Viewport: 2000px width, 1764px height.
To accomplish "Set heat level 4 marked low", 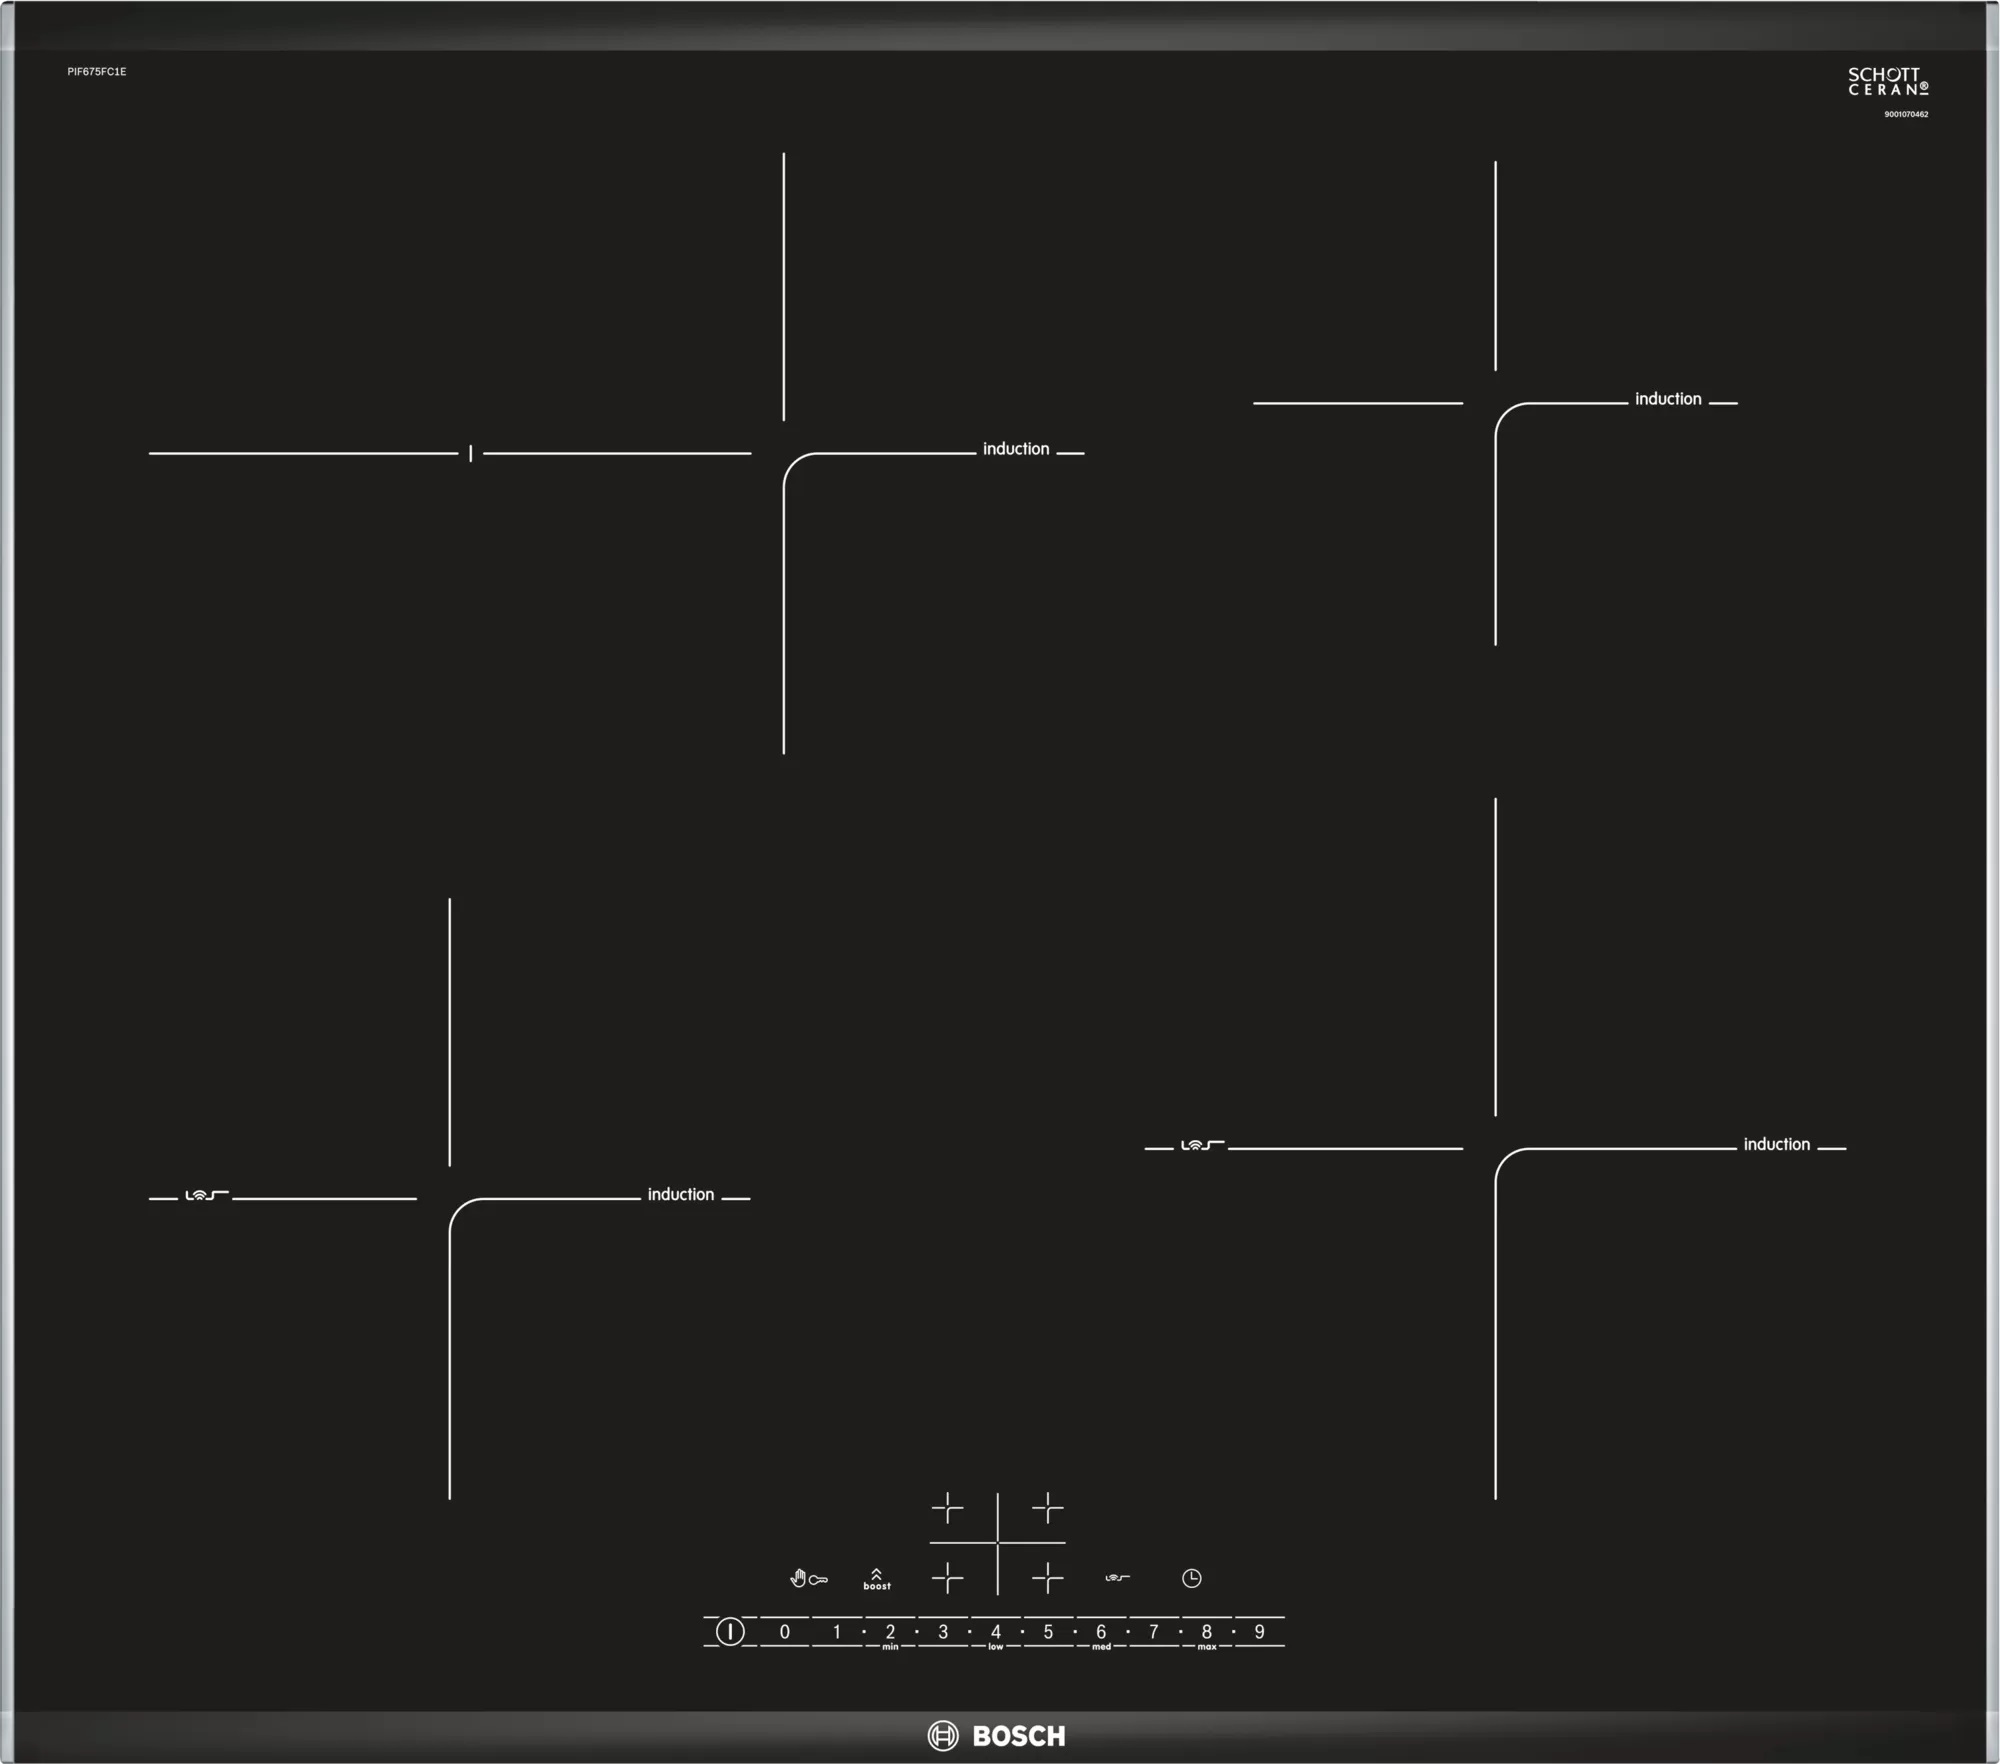I will [x=995, y=1633].
